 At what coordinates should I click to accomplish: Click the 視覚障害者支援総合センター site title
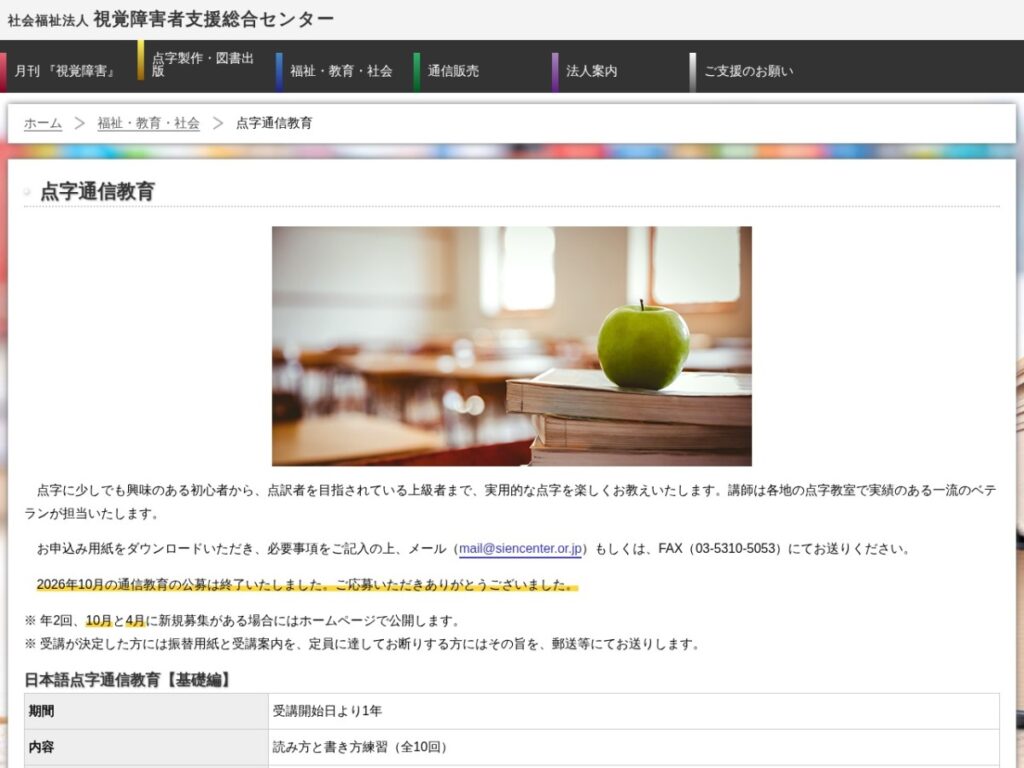213,20
